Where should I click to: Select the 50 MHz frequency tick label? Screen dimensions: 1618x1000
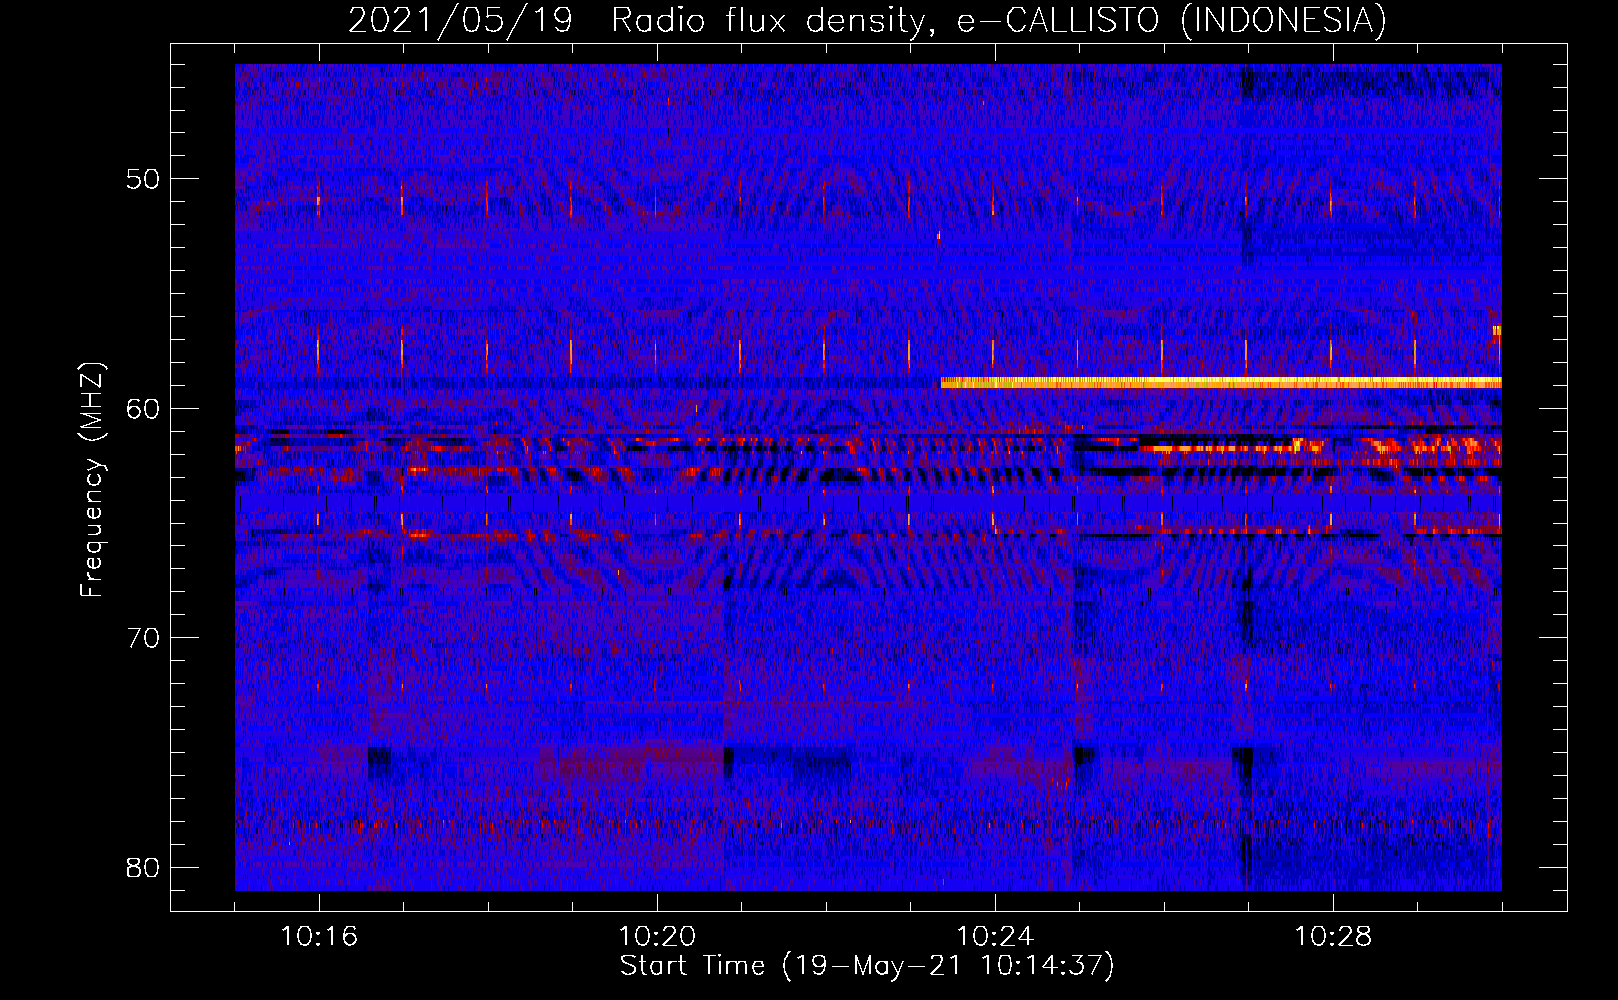click(x=144, y=180)
